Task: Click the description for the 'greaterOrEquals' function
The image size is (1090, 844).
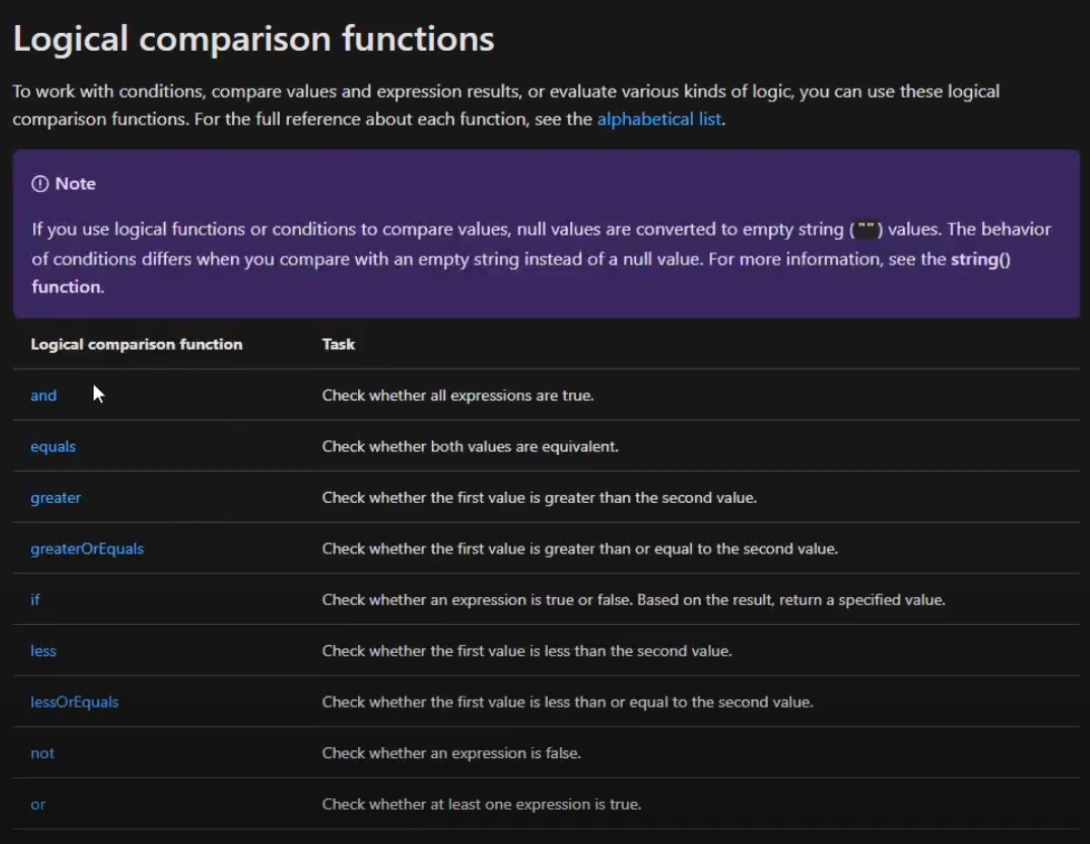Action: tap(580, 549)
